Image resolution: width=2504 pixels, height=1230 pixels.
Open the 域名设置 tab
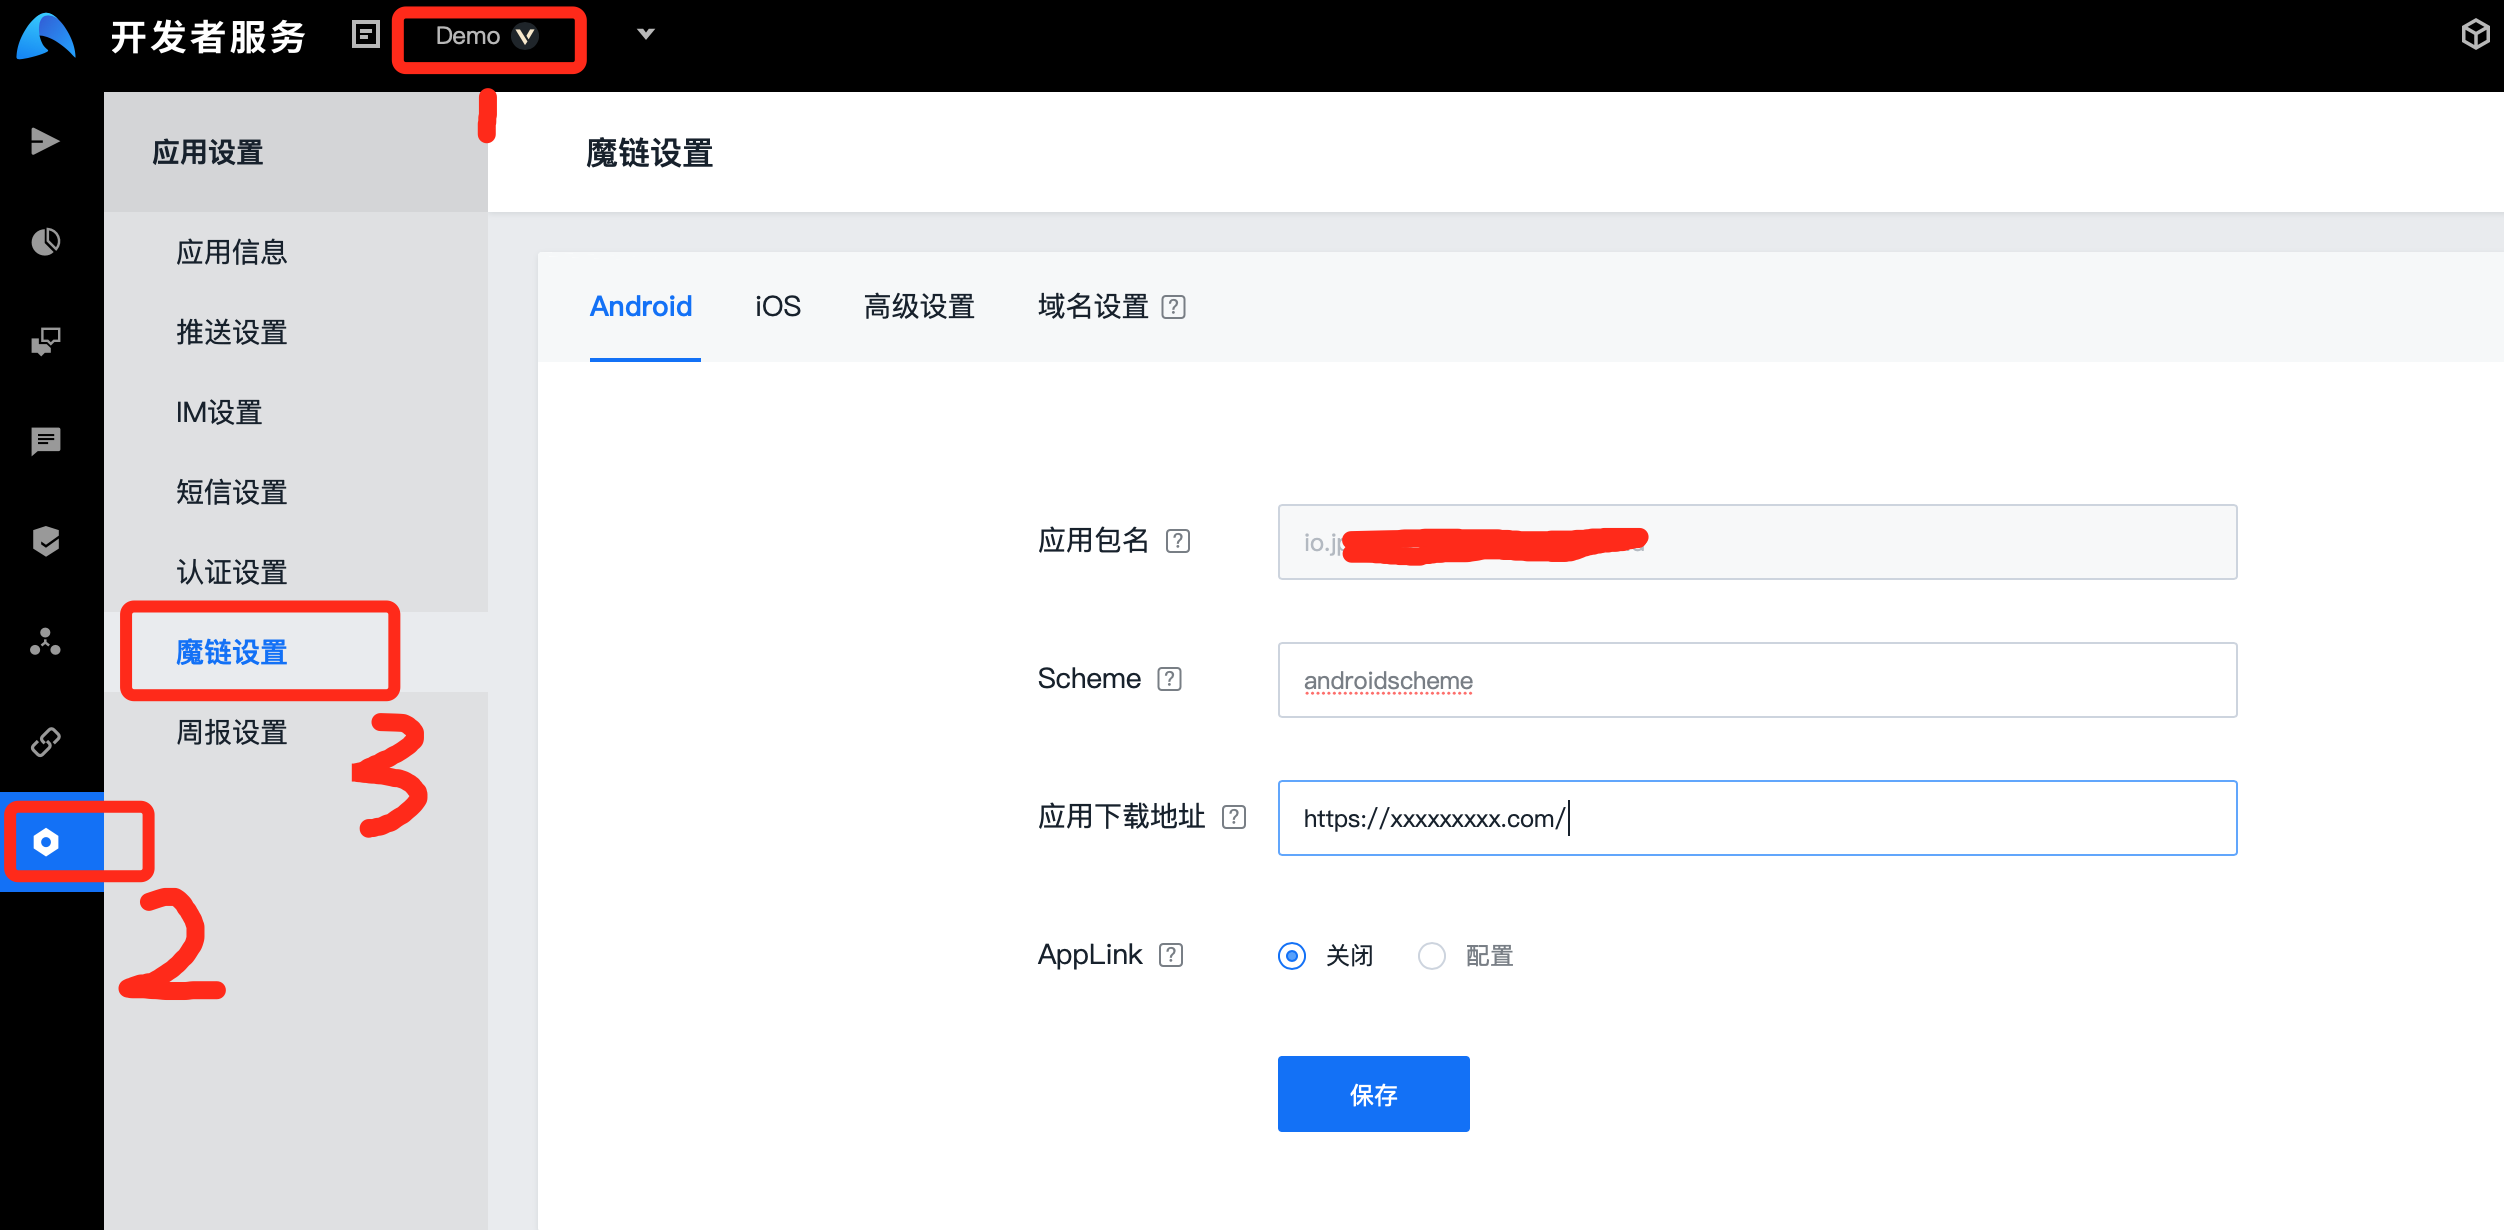[1092, 306]
